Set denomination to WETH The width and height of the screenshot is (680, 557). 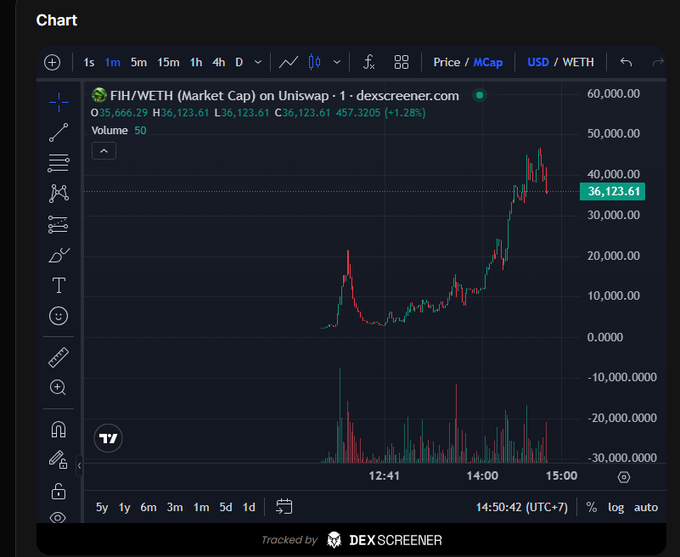[578, 62]
